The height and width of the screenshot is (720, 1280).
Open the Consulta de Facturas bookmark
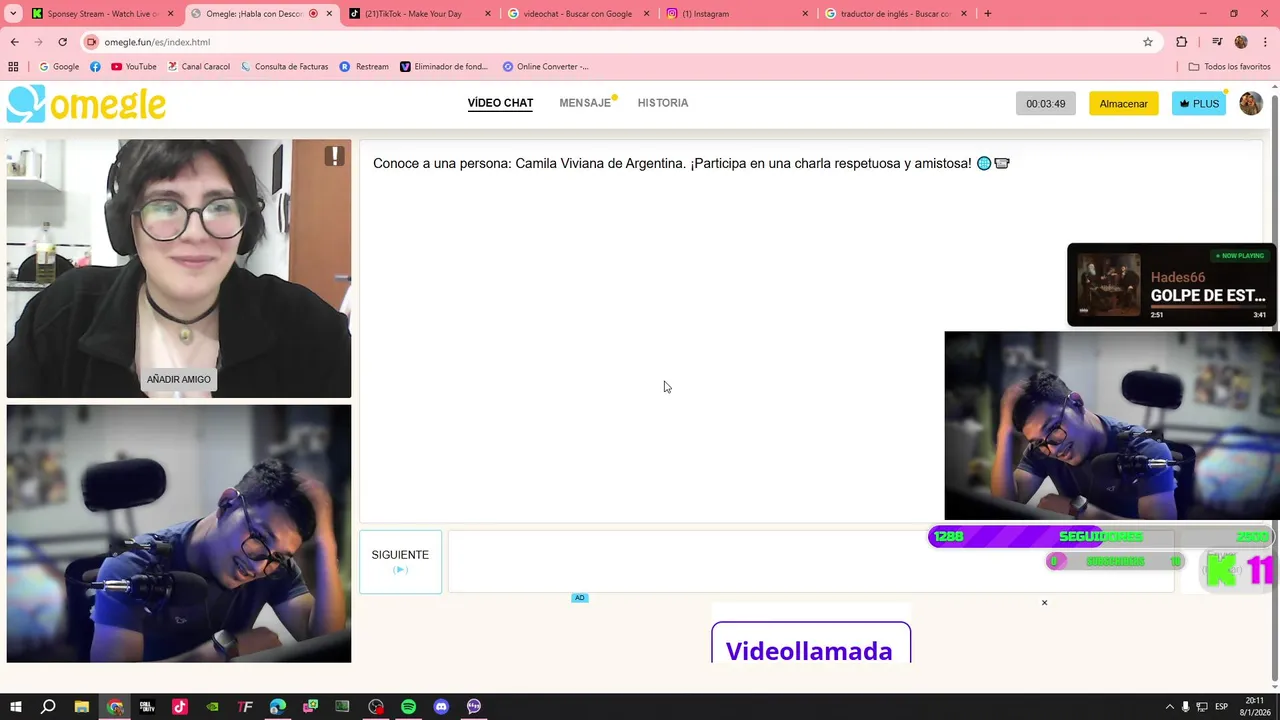(x=284, y=66)
